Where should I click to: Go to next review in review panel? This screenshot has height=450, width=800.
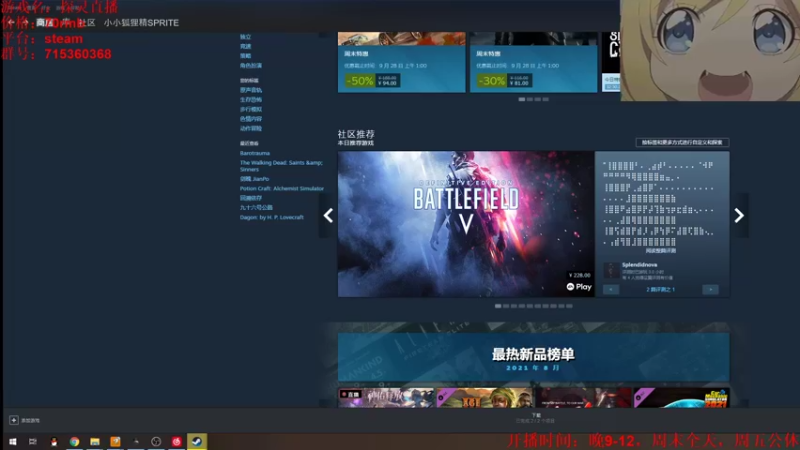pos(710,289)
